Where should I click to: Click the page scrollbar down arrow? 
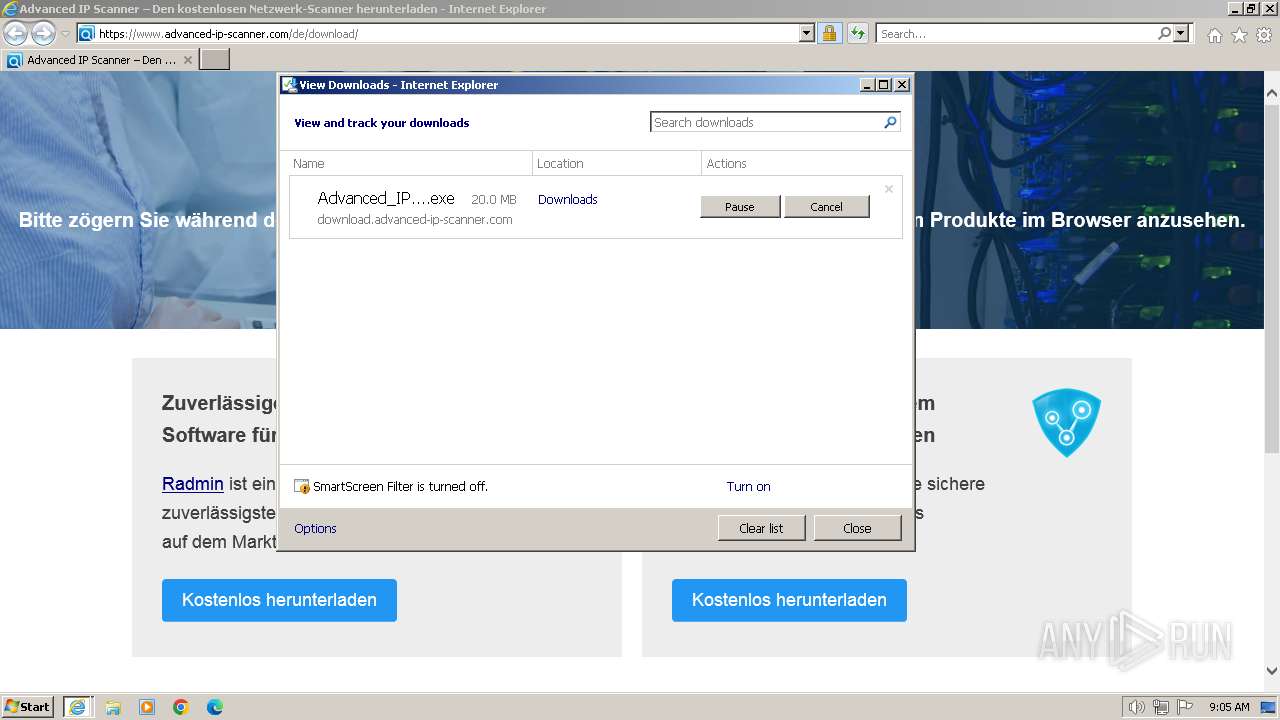[1271, 671]
